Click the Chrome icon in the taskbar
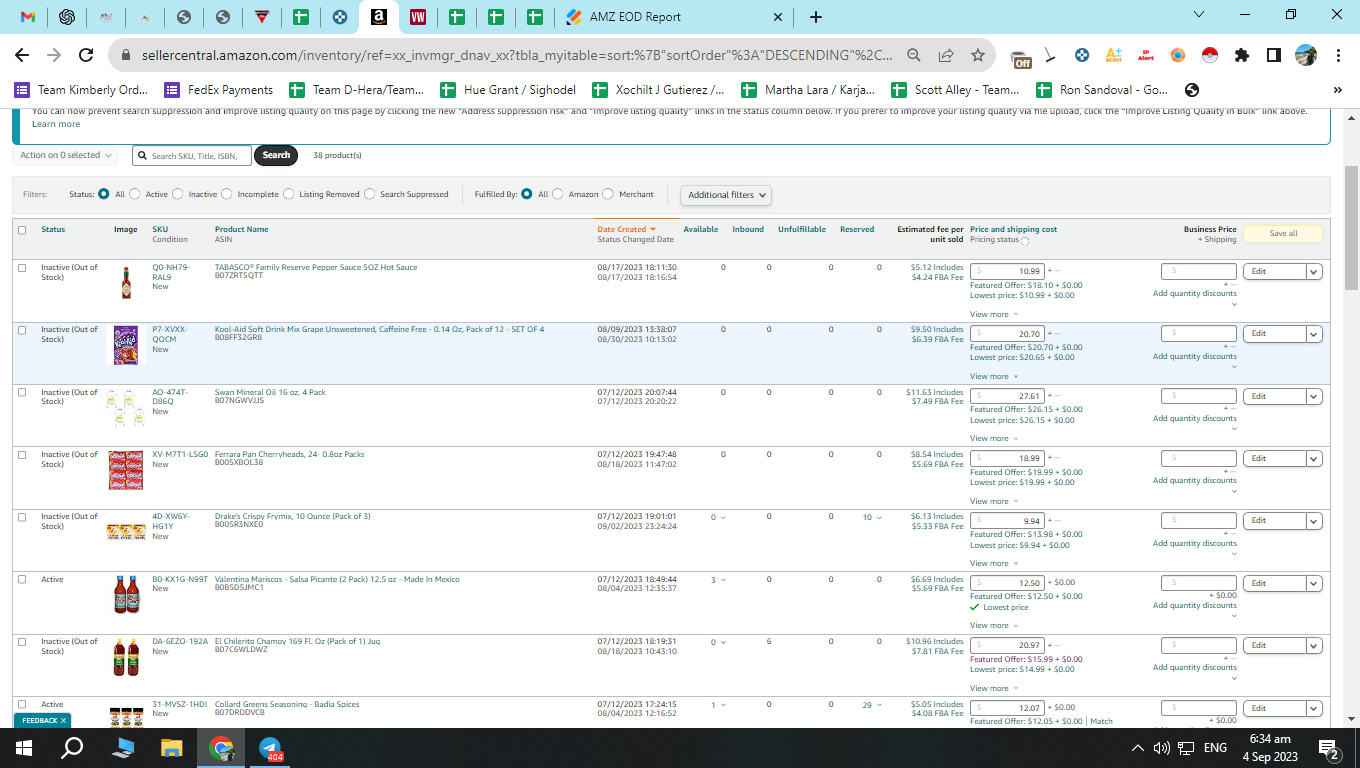 tap(221, 748)
